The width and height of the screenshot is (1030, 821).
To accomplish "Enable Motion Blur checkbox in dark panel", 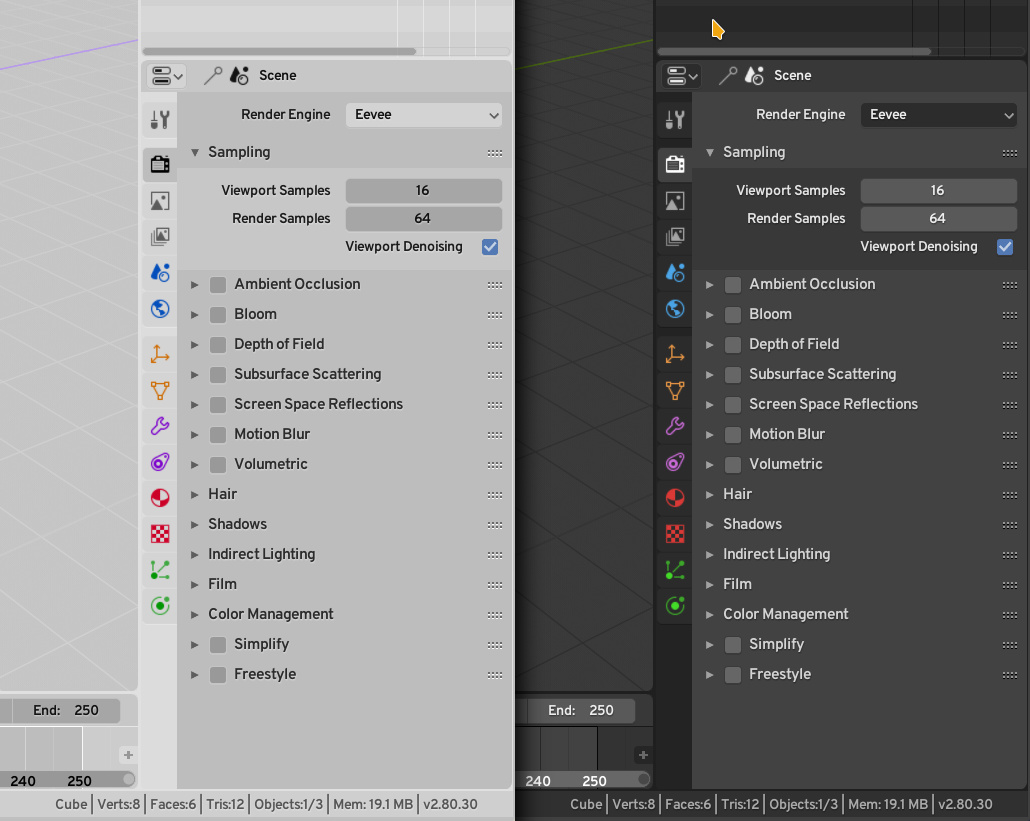I will coord(733,435).
